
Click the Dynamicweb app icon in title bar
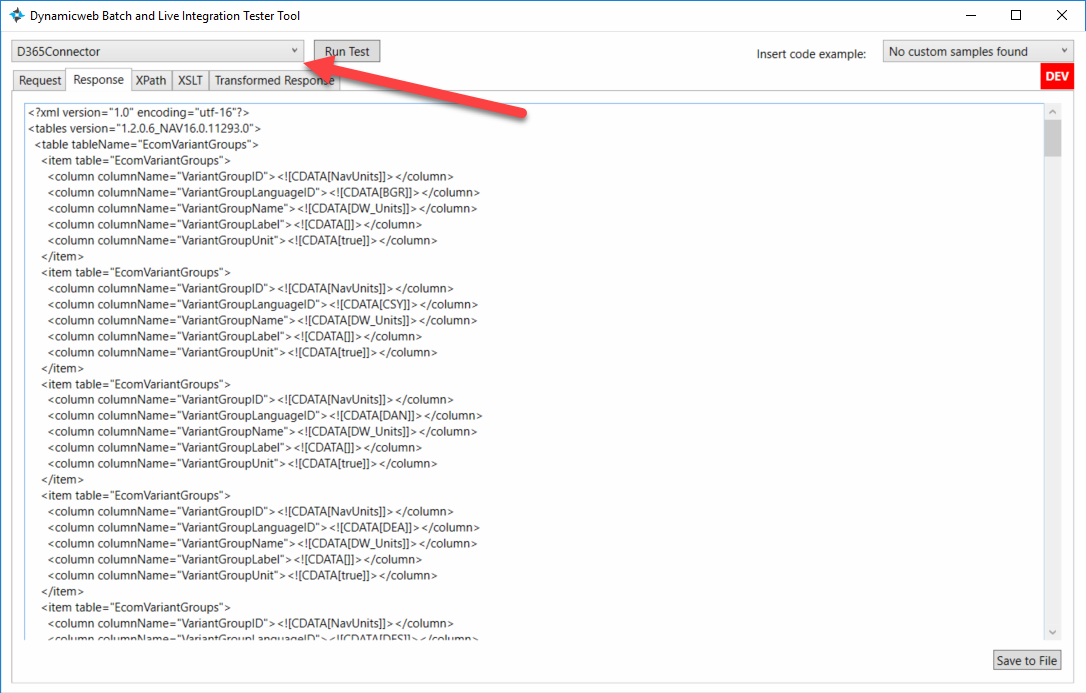pyautogui.click(x=17, y=16)
